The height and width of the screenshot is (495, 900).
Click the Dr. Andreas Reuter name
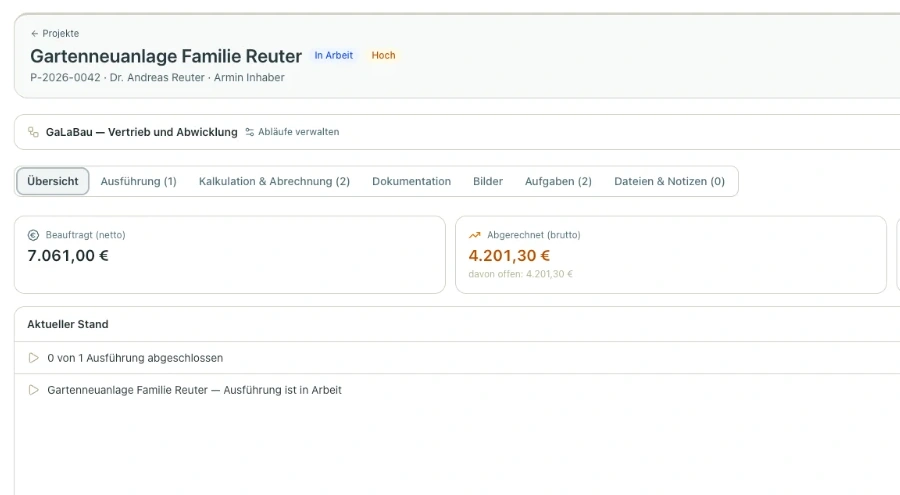[x=157, y=78]
